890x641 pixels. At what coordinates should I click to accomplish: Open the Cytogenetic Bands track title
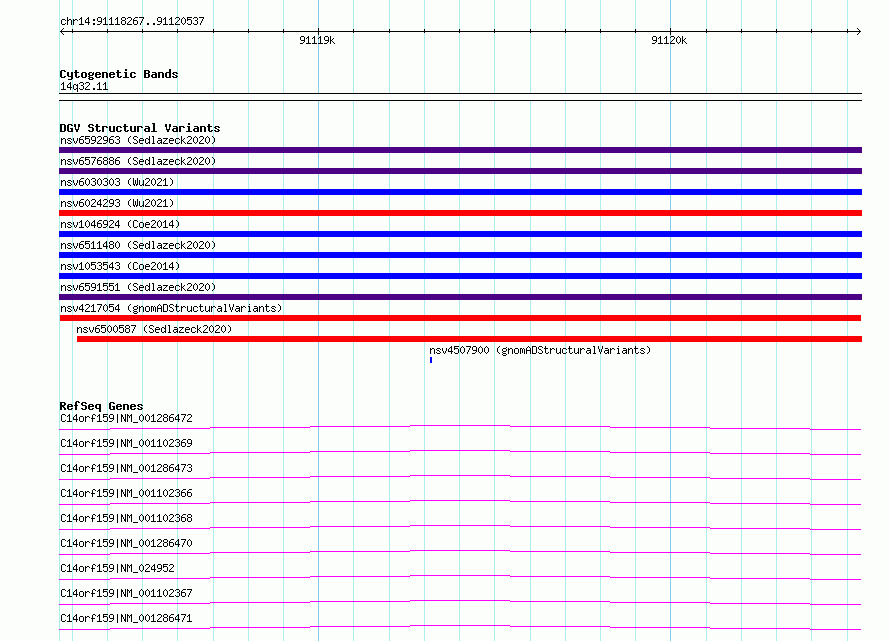tap(119, 74)
